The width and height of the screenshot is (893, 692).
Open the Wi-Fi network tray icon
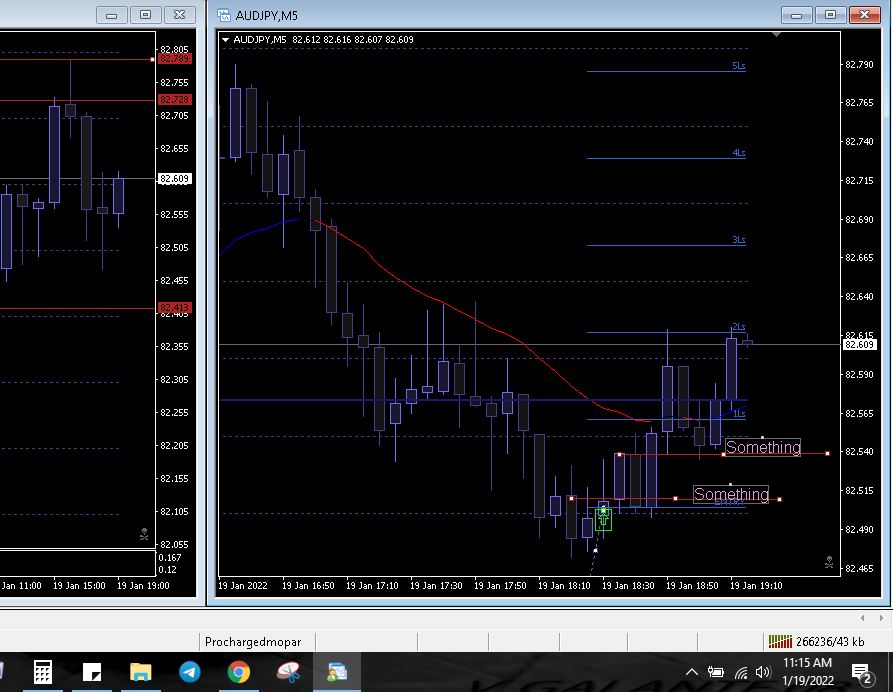pos(741,673)
